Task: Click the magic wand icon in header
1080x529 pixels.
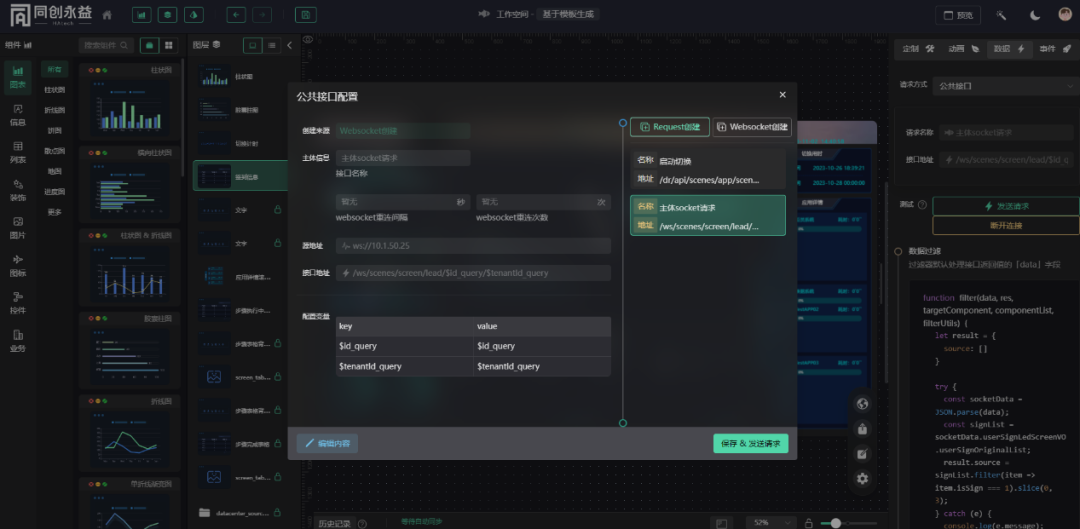Action: (1001, 15)
